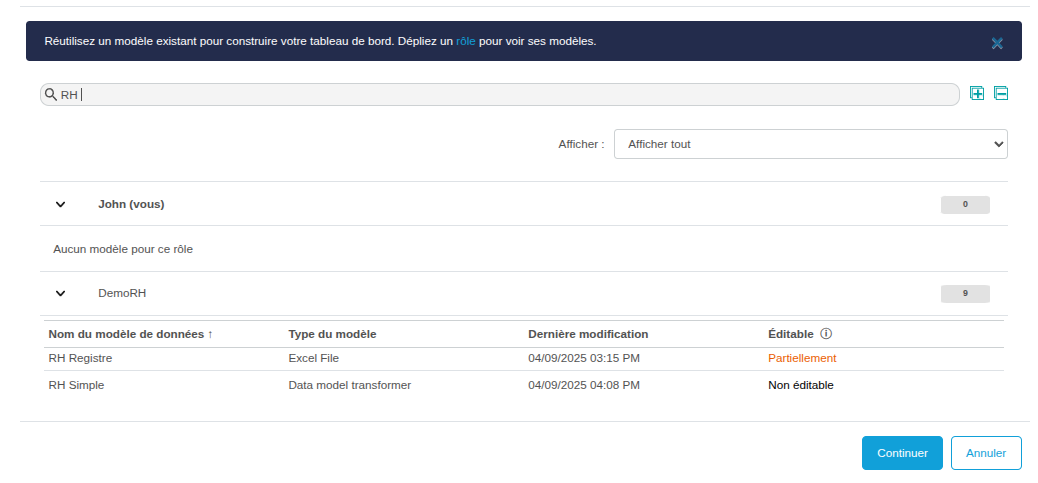Sort by Type du modèle column
This screenshot has width=1038, height=483.
click(x=332, y=334)
